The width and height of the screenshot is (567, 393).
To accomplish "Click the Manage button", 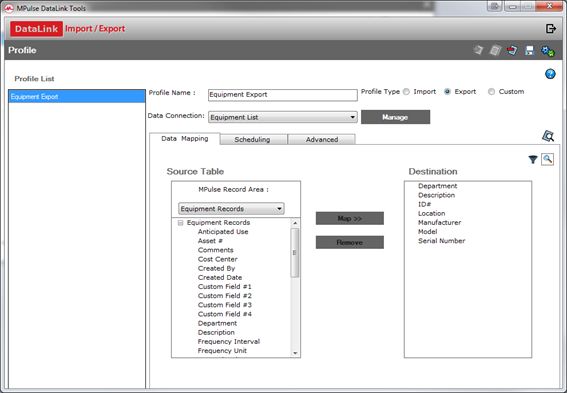I will [x=395, y=117].
